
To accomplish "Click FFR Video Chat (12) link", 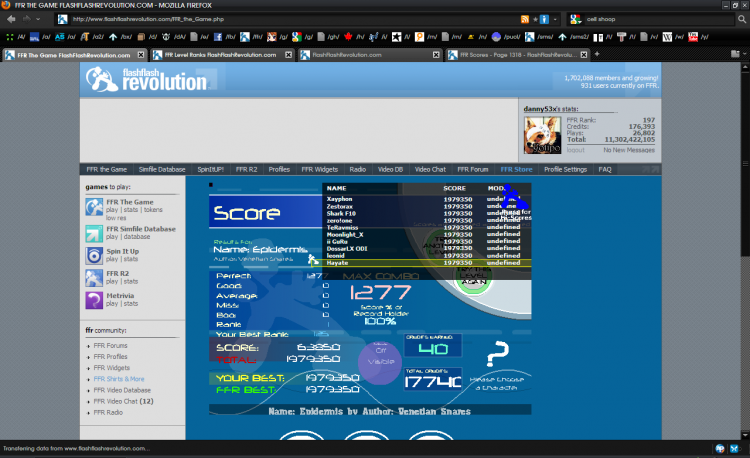I will (123, 402).
